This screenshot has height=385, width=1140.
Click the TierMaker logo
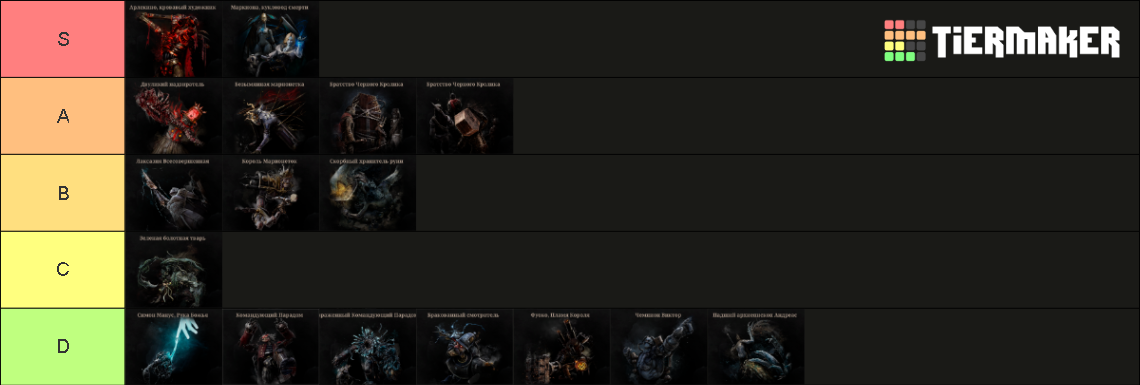click(x=1002, y=41)
